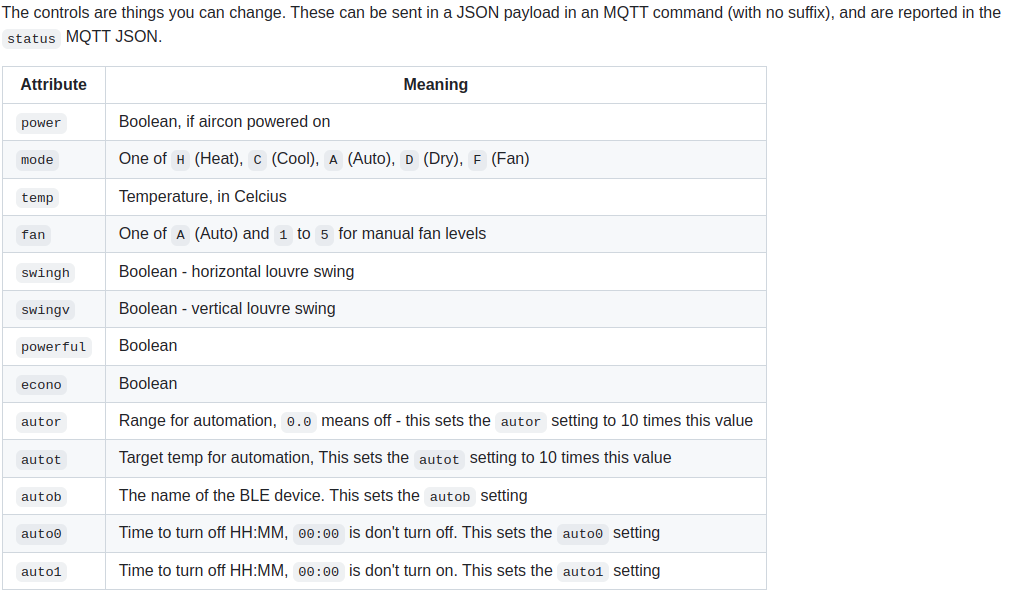This screenshot has height=594, width=1010.
Task: Click the powerful attribute label
Action: coord(53,347)
